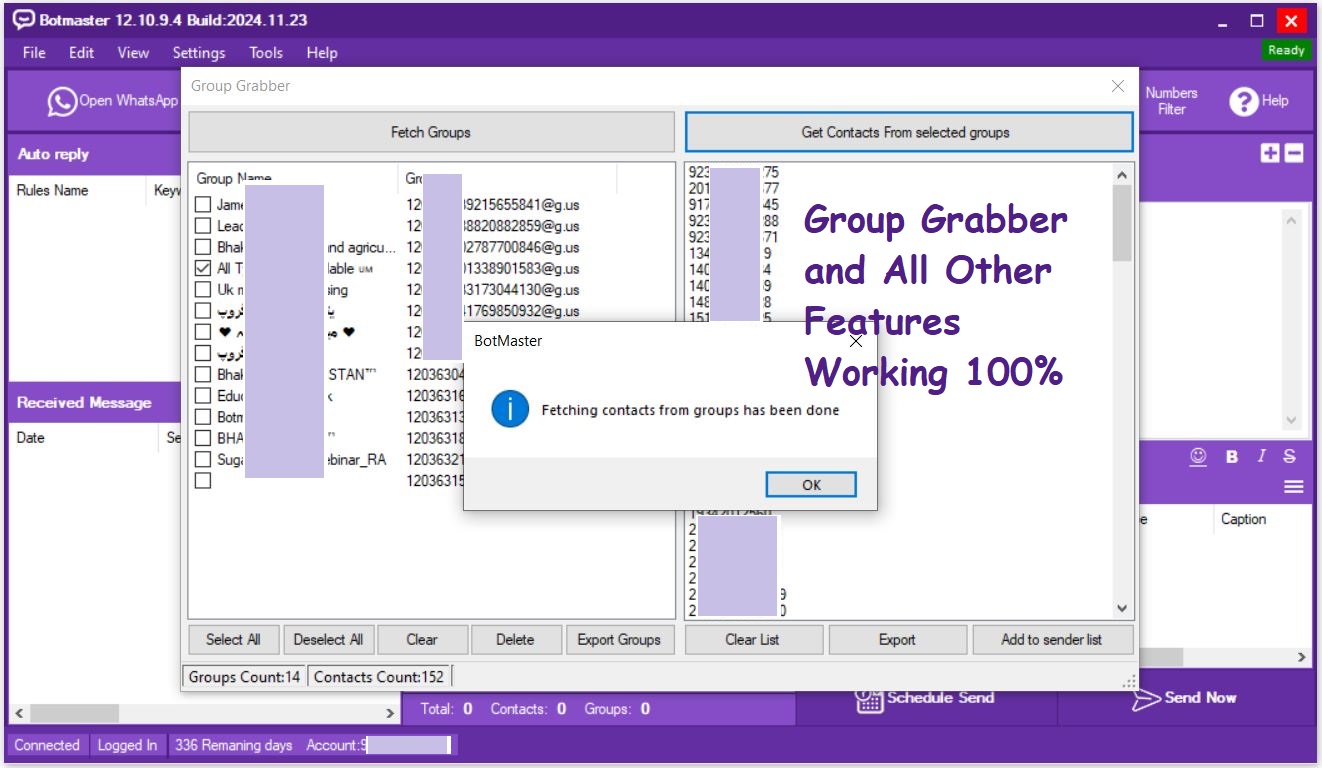Image resolution: width=1322 pixels, height=768 pixels.
Task: Click the Export Groups button
Action: click(x=619, y=640)
